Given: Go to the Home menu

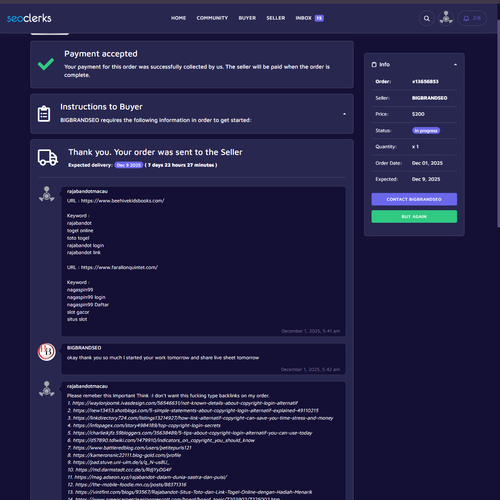Looking at the screenshot, I should click(178, 18).
